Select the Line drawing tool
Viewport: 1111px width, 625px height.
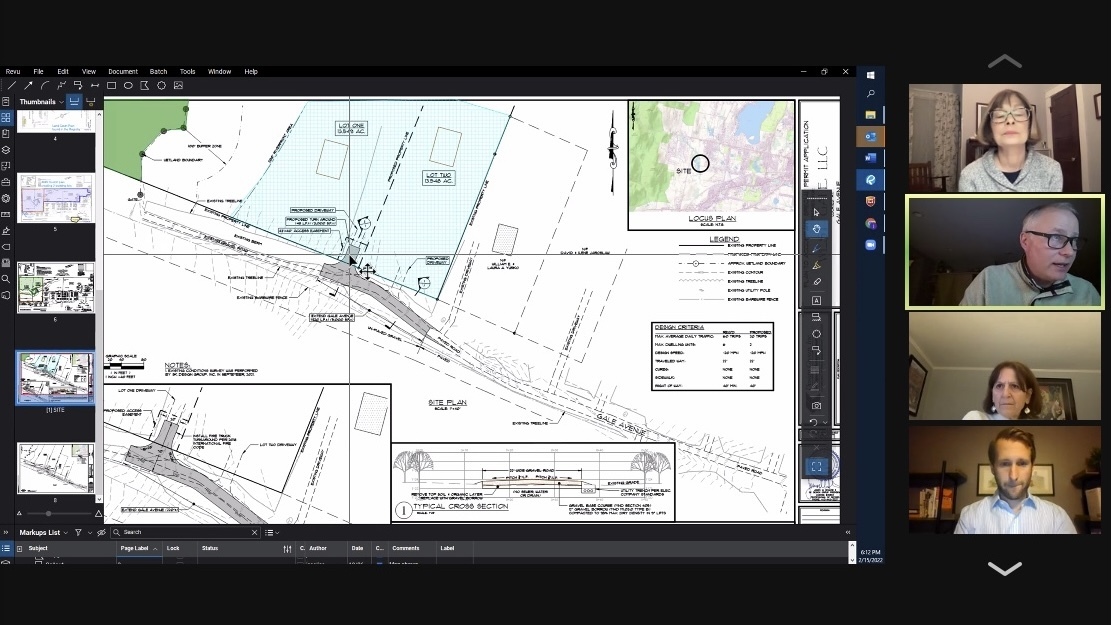pos(12,86)
